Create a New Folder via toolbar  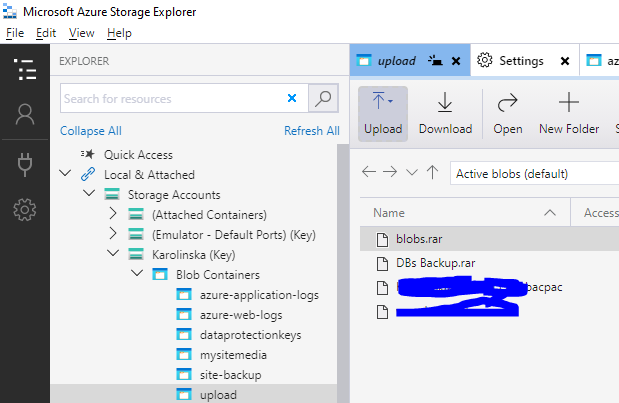point(569,113)
